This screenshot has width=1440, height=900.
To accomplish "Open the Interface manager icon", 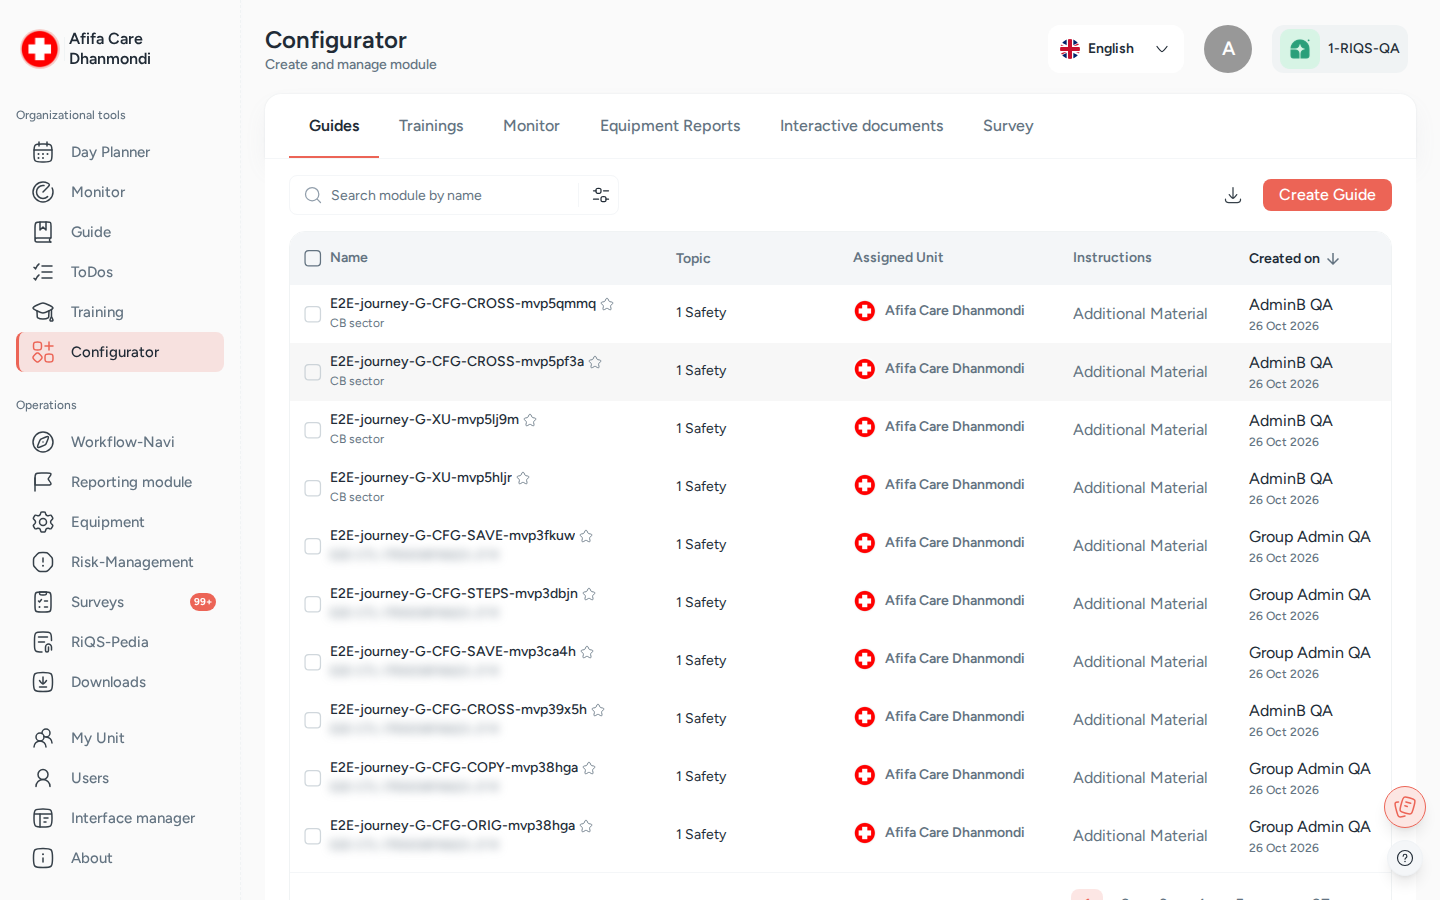I will pyautogui.click(x=43, y=818).
